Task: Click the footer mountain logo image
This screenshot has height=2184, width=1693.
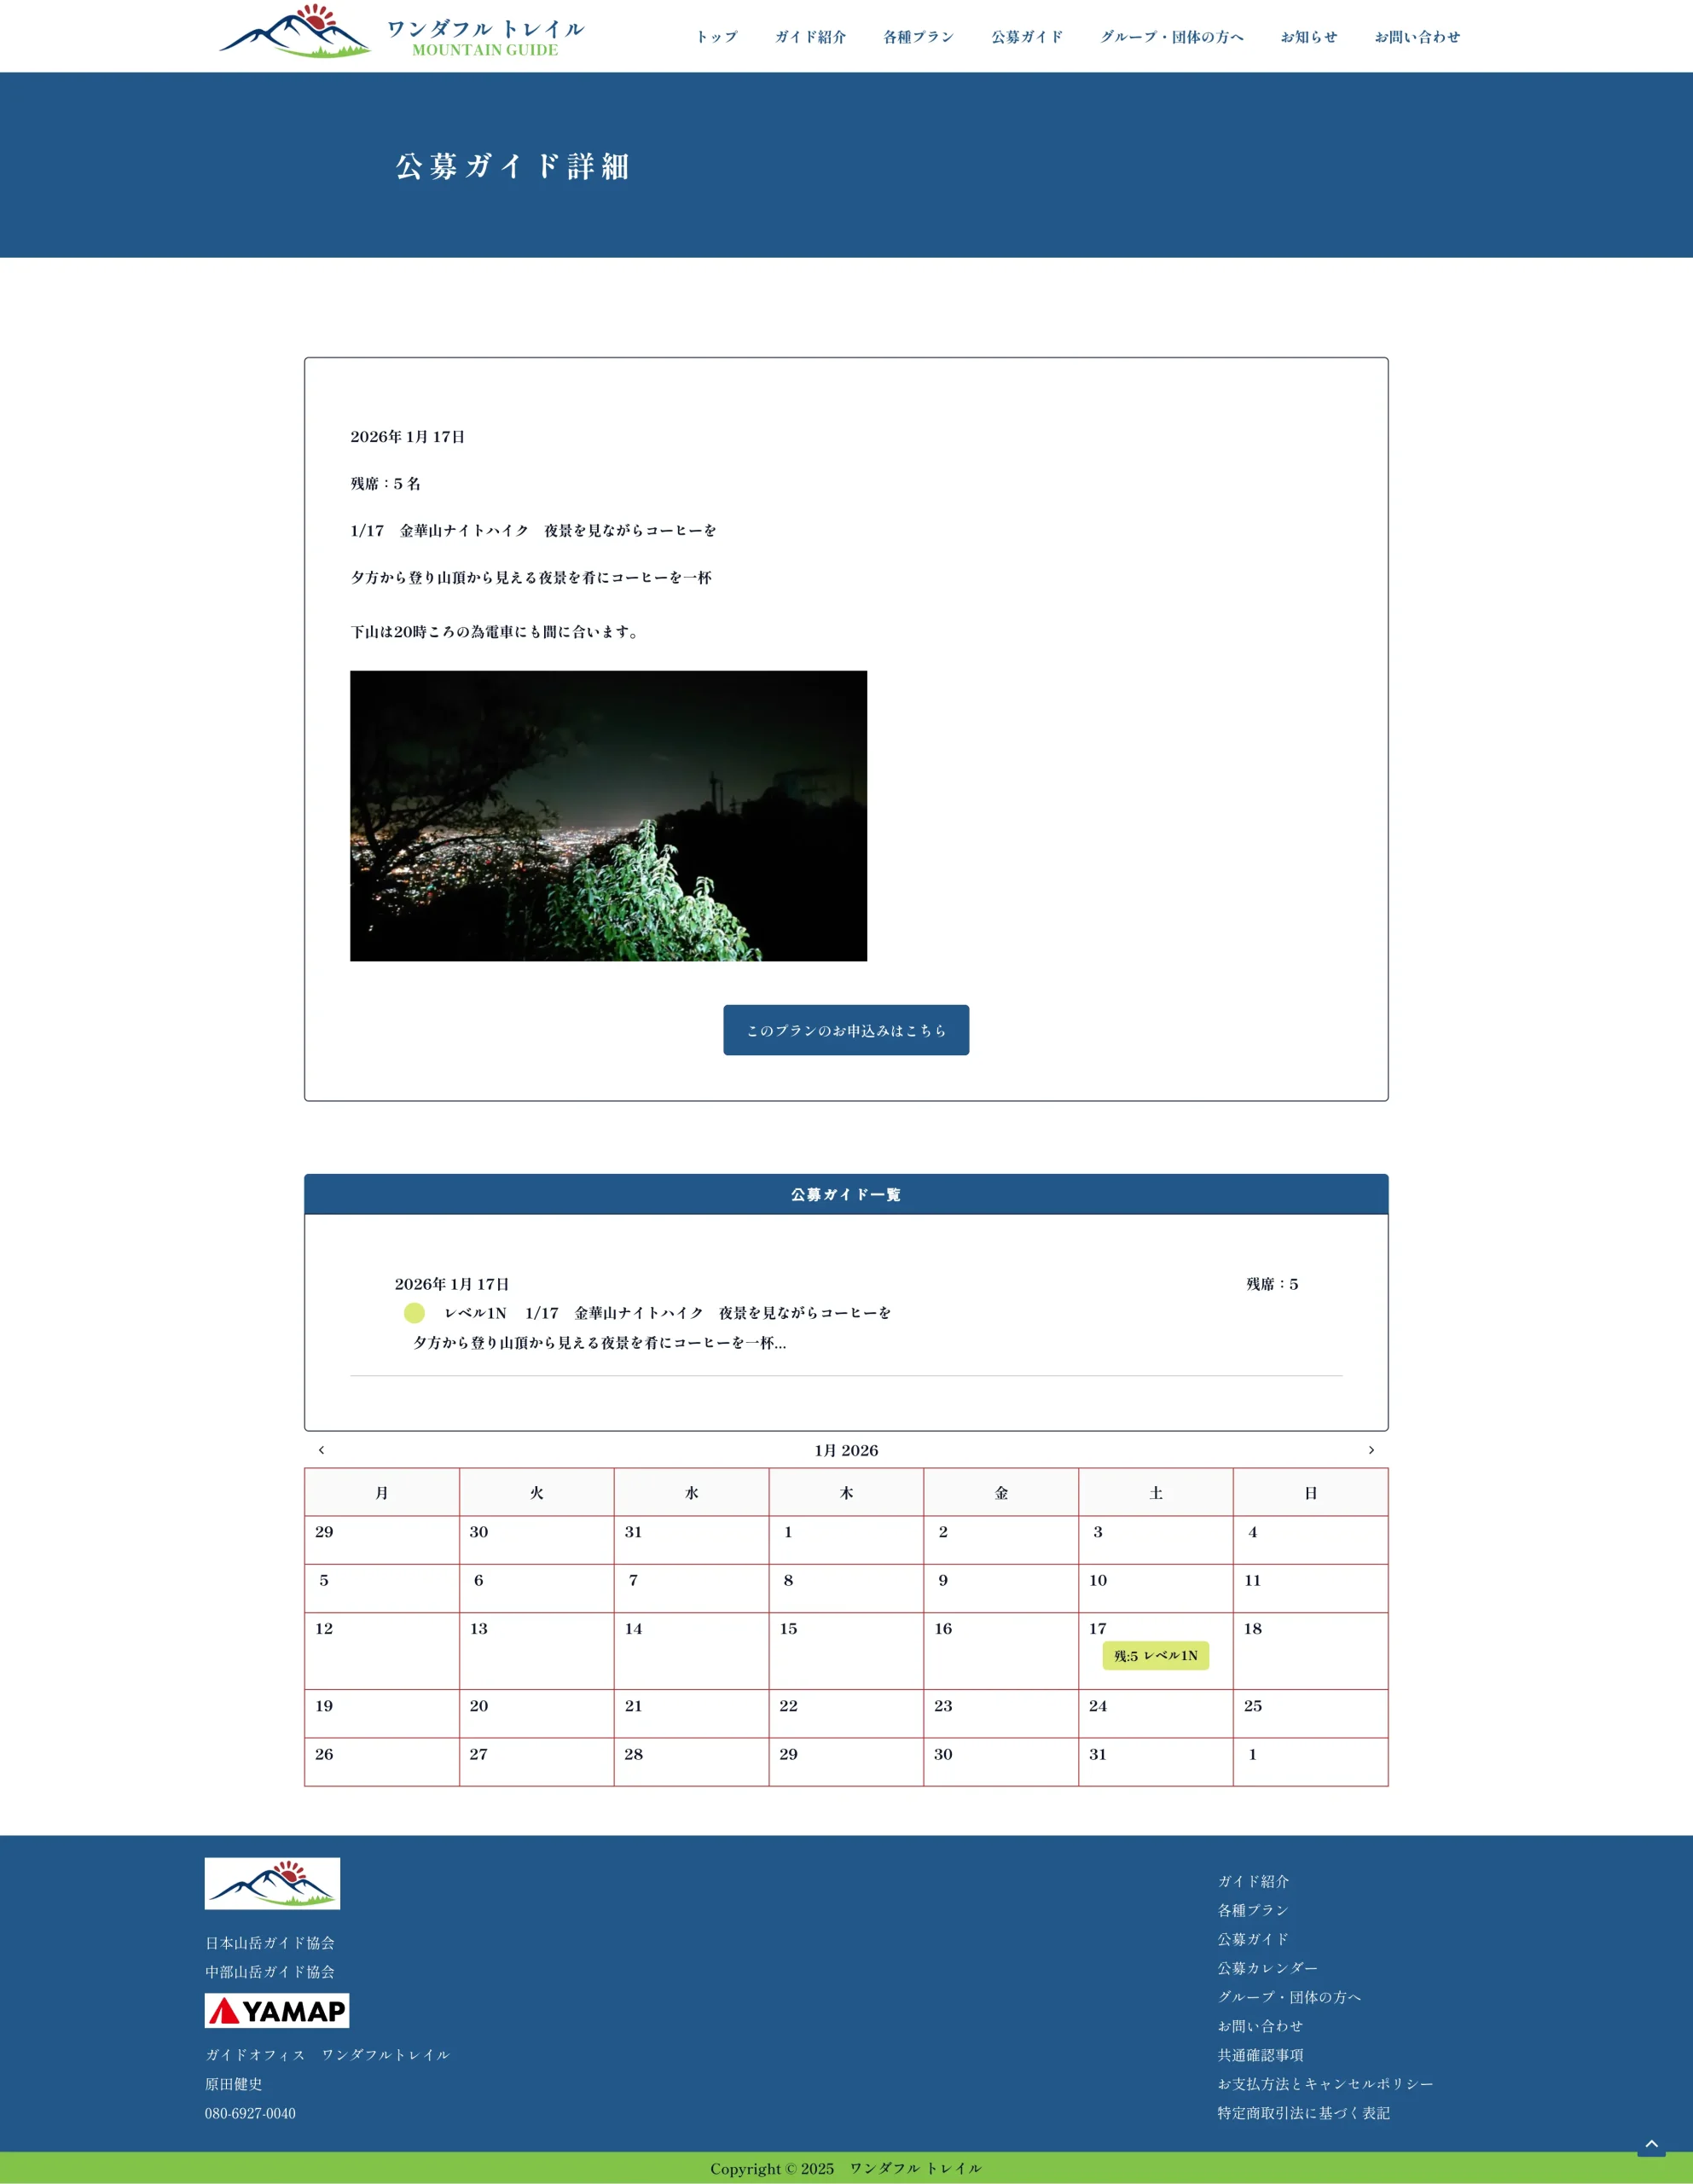Action: (272, 1883)
